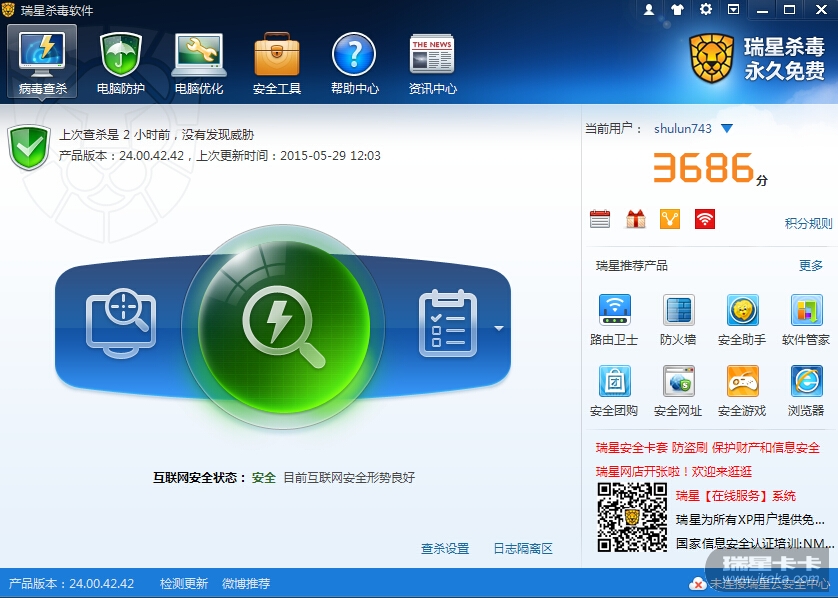Start quick scan with green lightning button

pos(283,327)
